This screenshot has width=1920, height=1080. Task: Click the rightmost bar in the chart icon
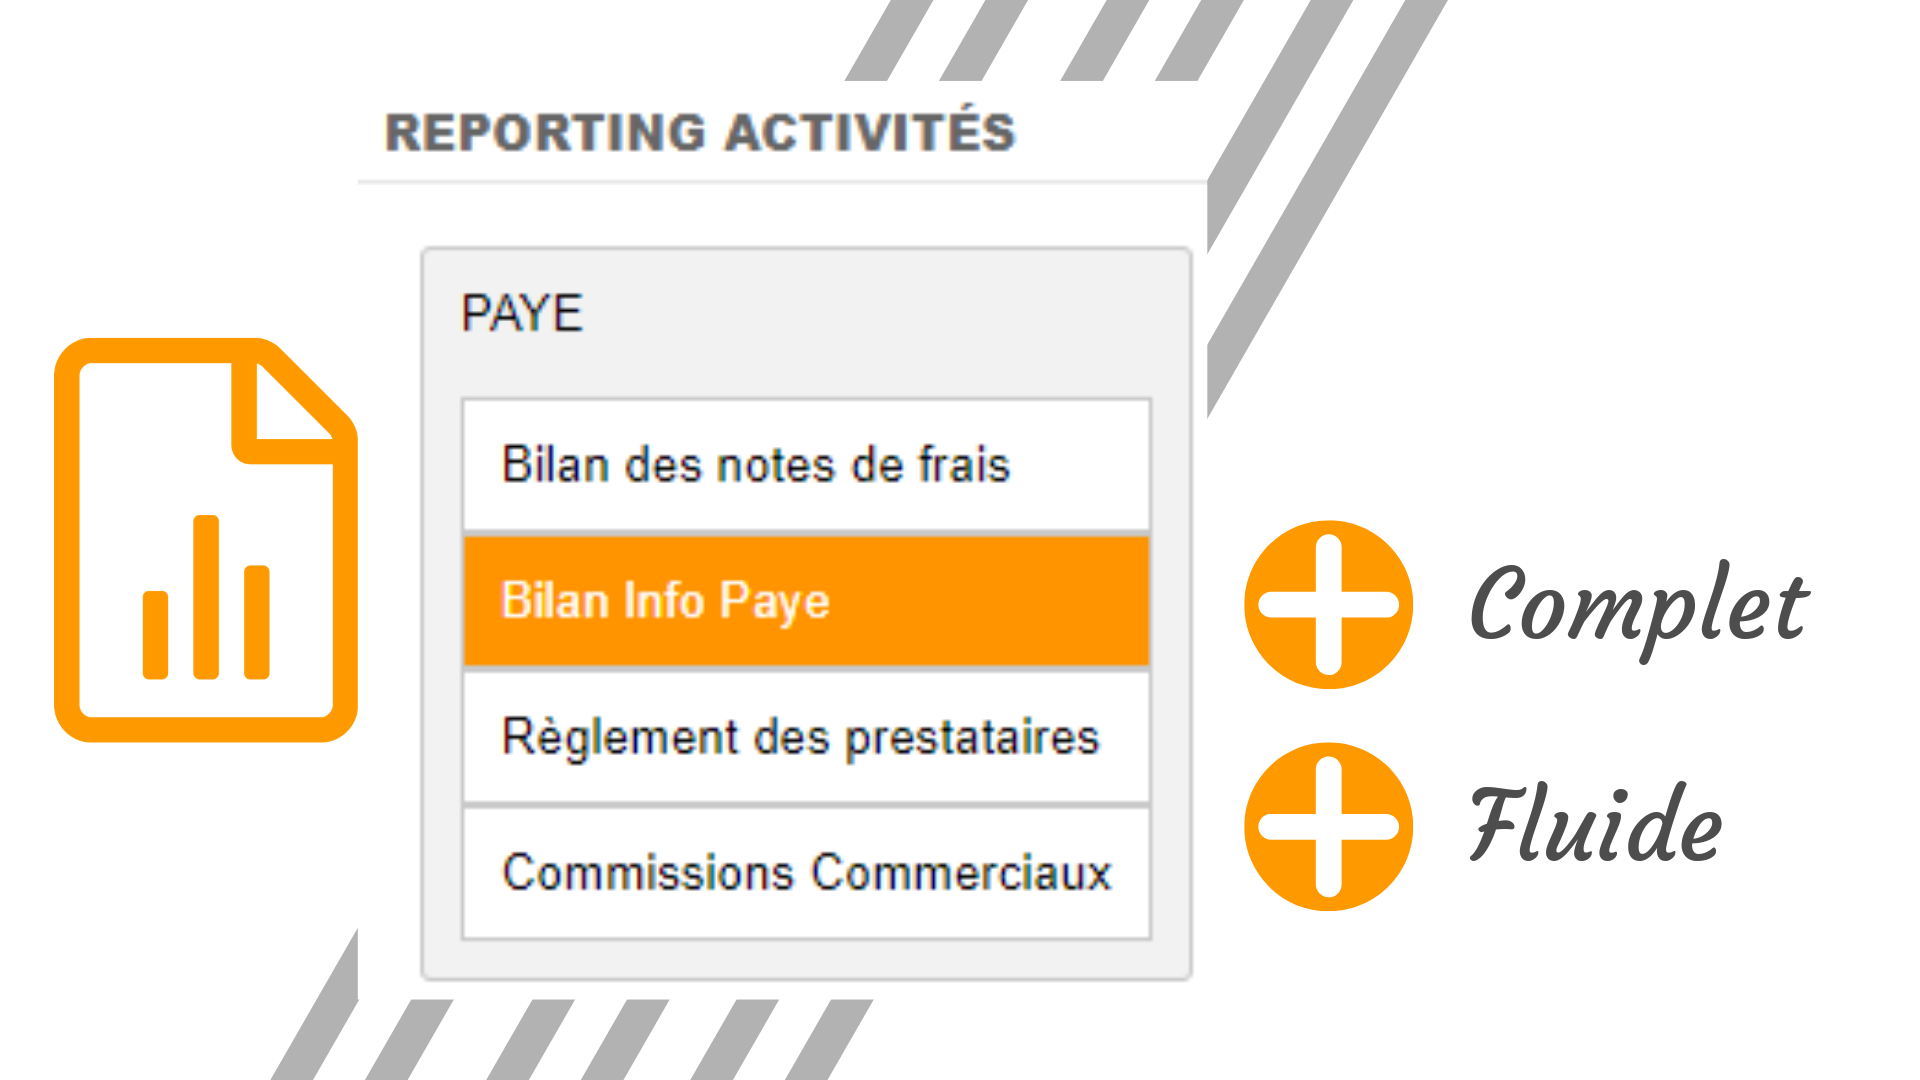pyautogui.click(x=257, y=622)
